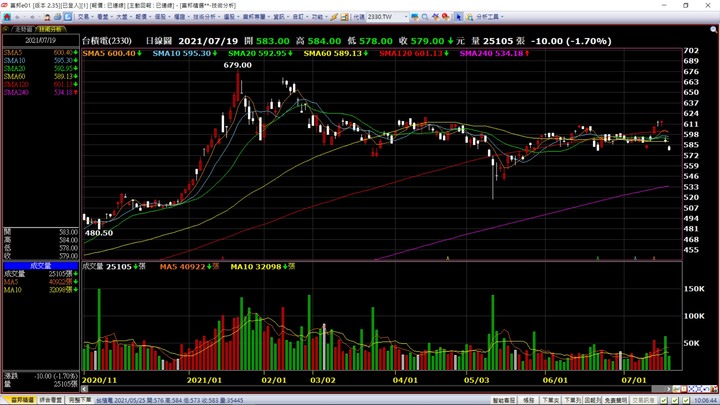
Task: Click the button between 智能客服 and 下單夾
Action: [x=529, y=400]
